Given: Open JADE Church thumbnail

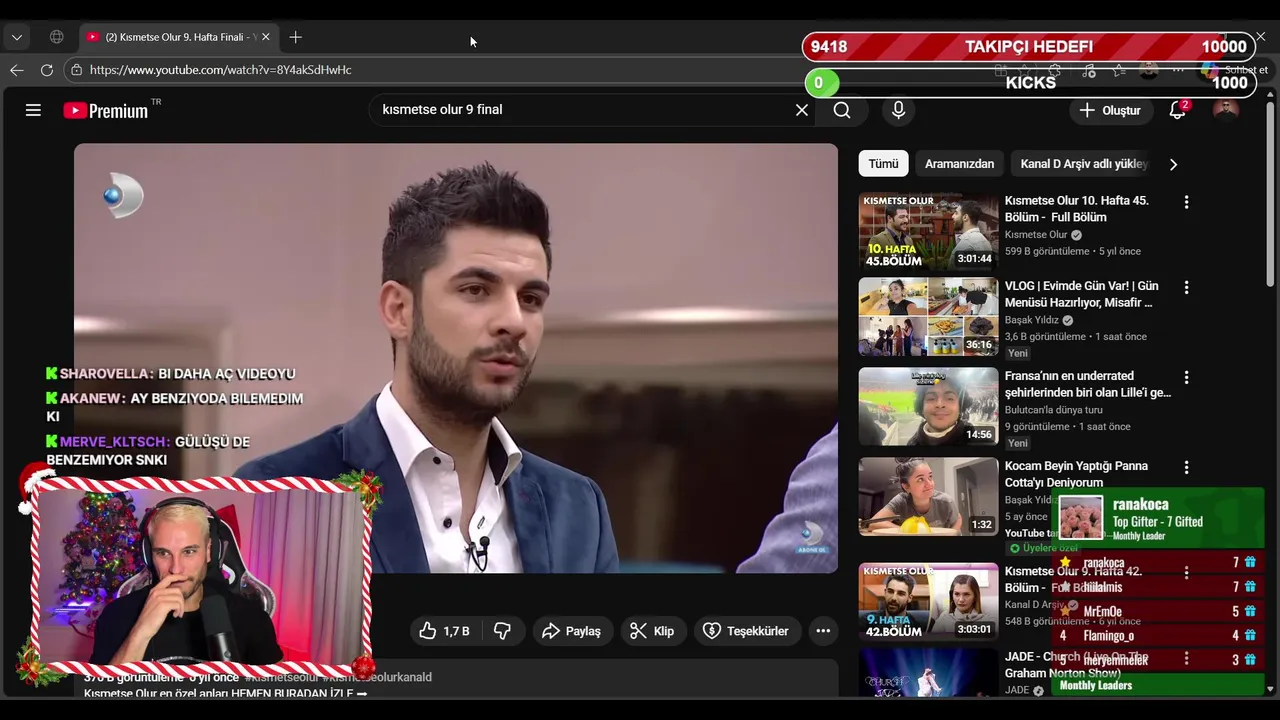Looking at the screenshot, I should 928,673.
